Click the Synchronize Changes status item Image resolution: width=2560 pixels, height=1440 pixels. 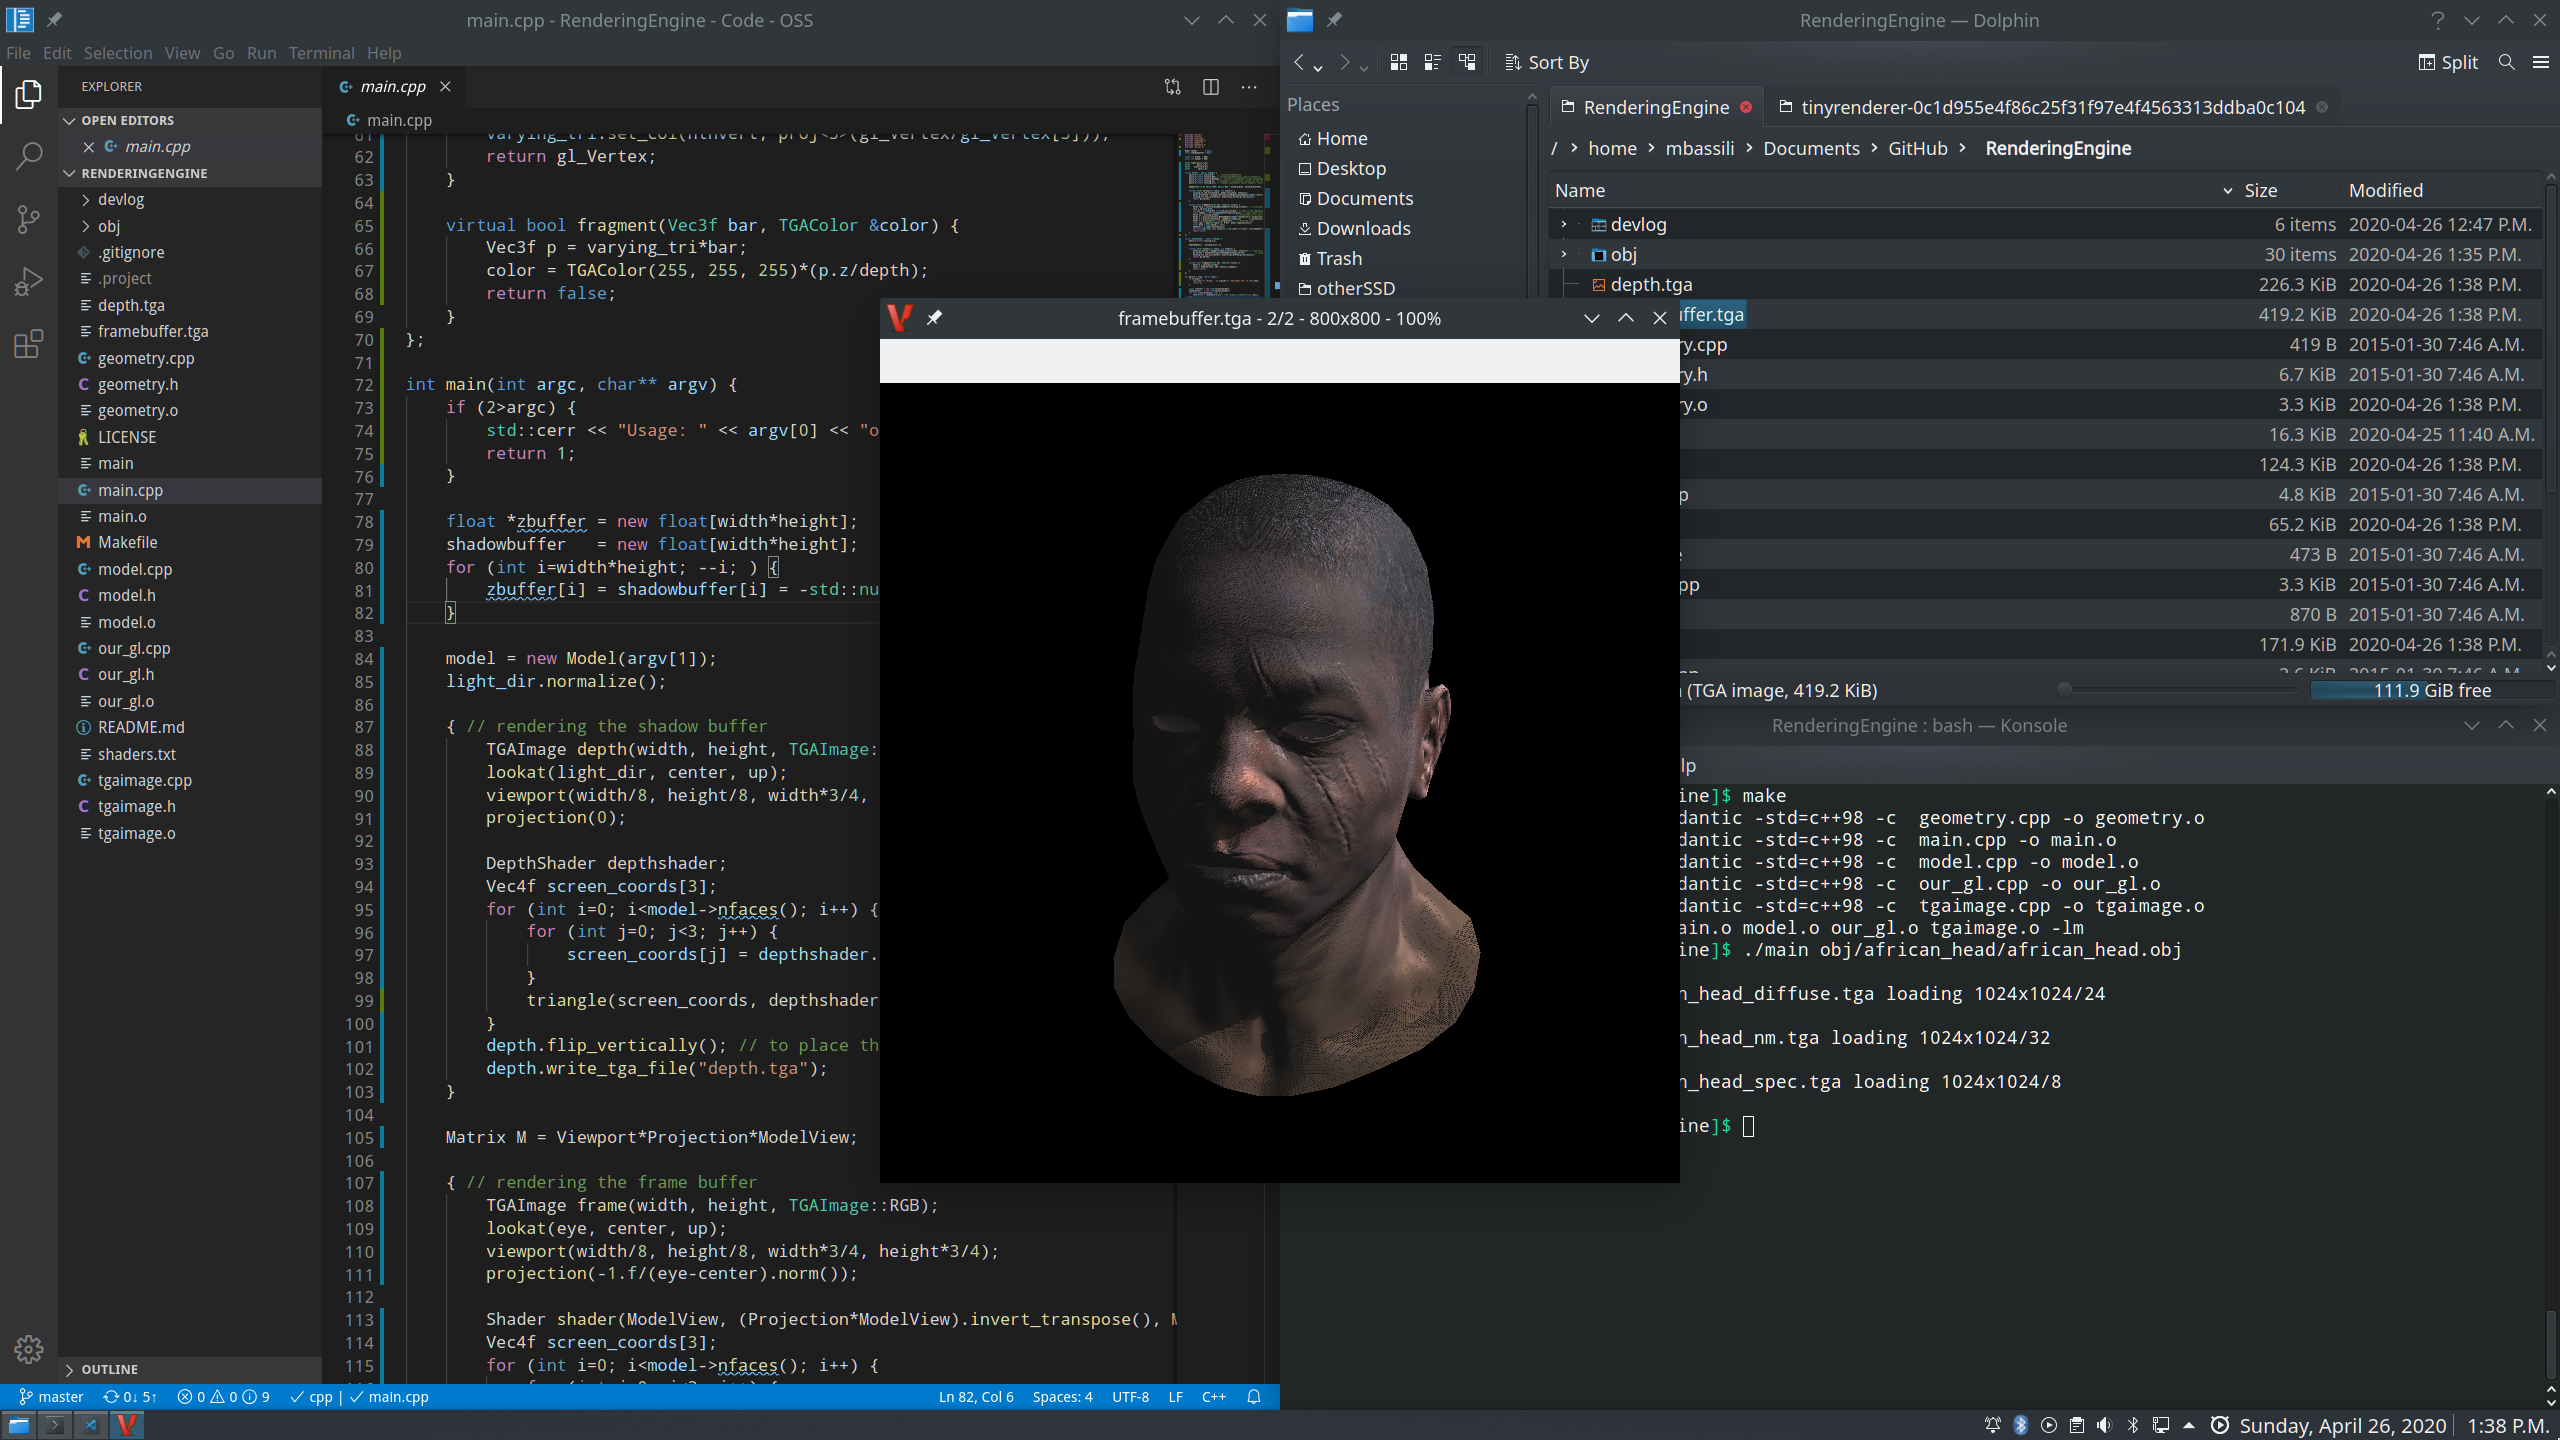[130, 1397]
